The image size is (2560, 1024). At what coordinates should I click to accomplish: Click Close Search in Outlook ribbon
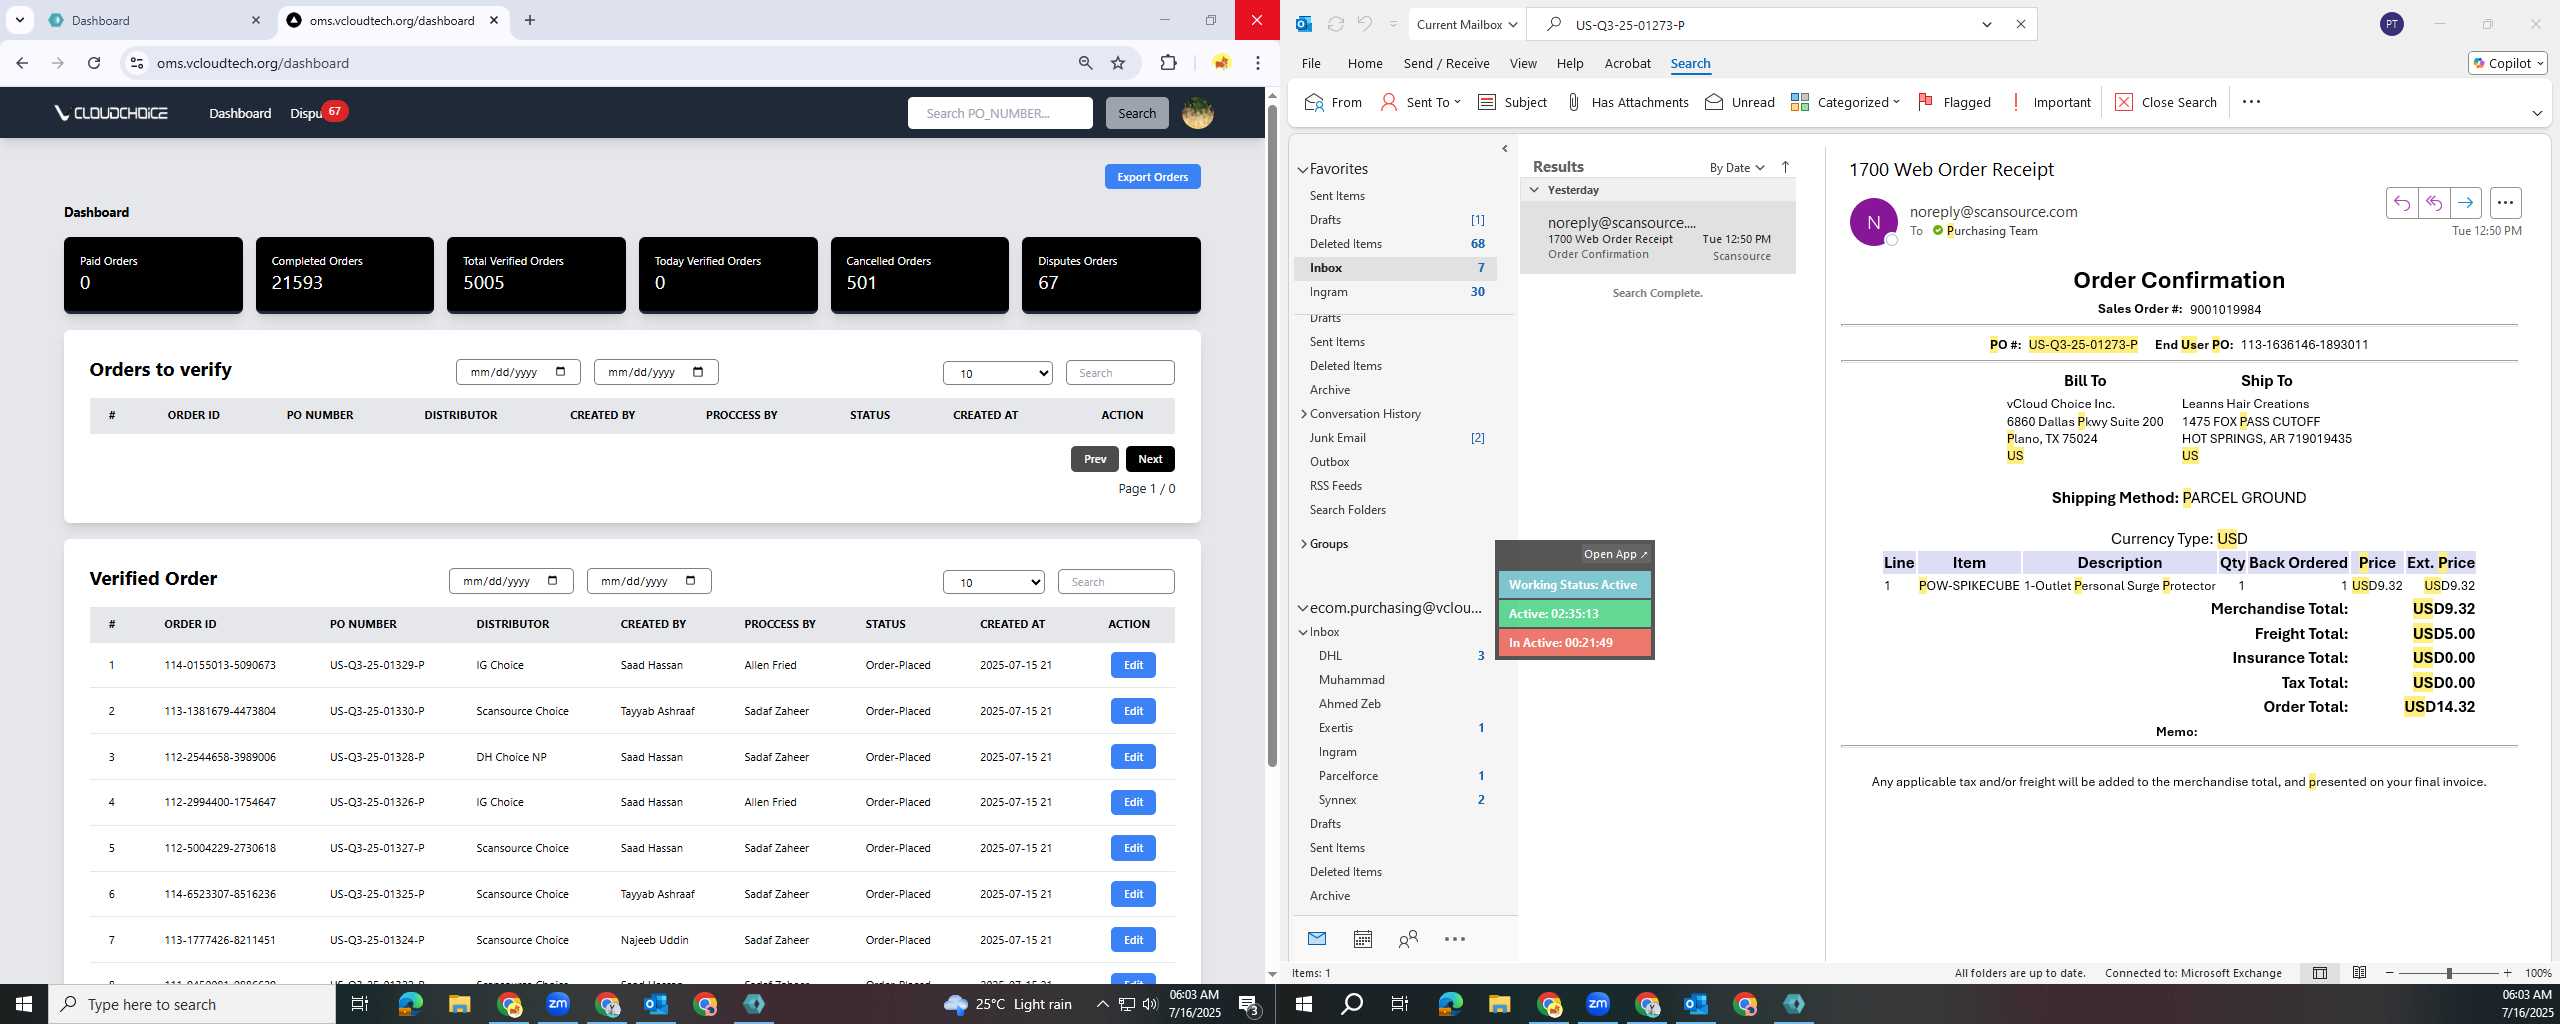click(2165, 102)
